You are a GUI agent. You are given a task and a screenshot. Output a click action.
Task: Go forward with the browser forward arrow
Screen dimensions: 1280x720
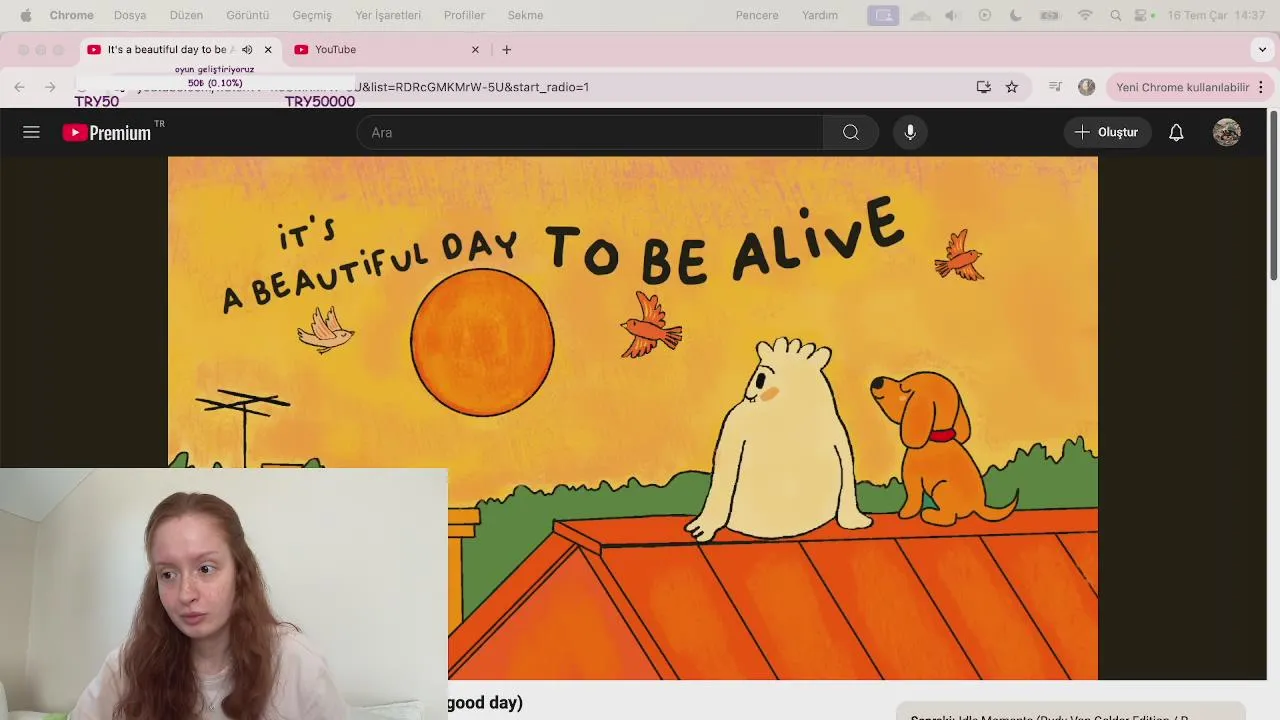click(50, 87)
